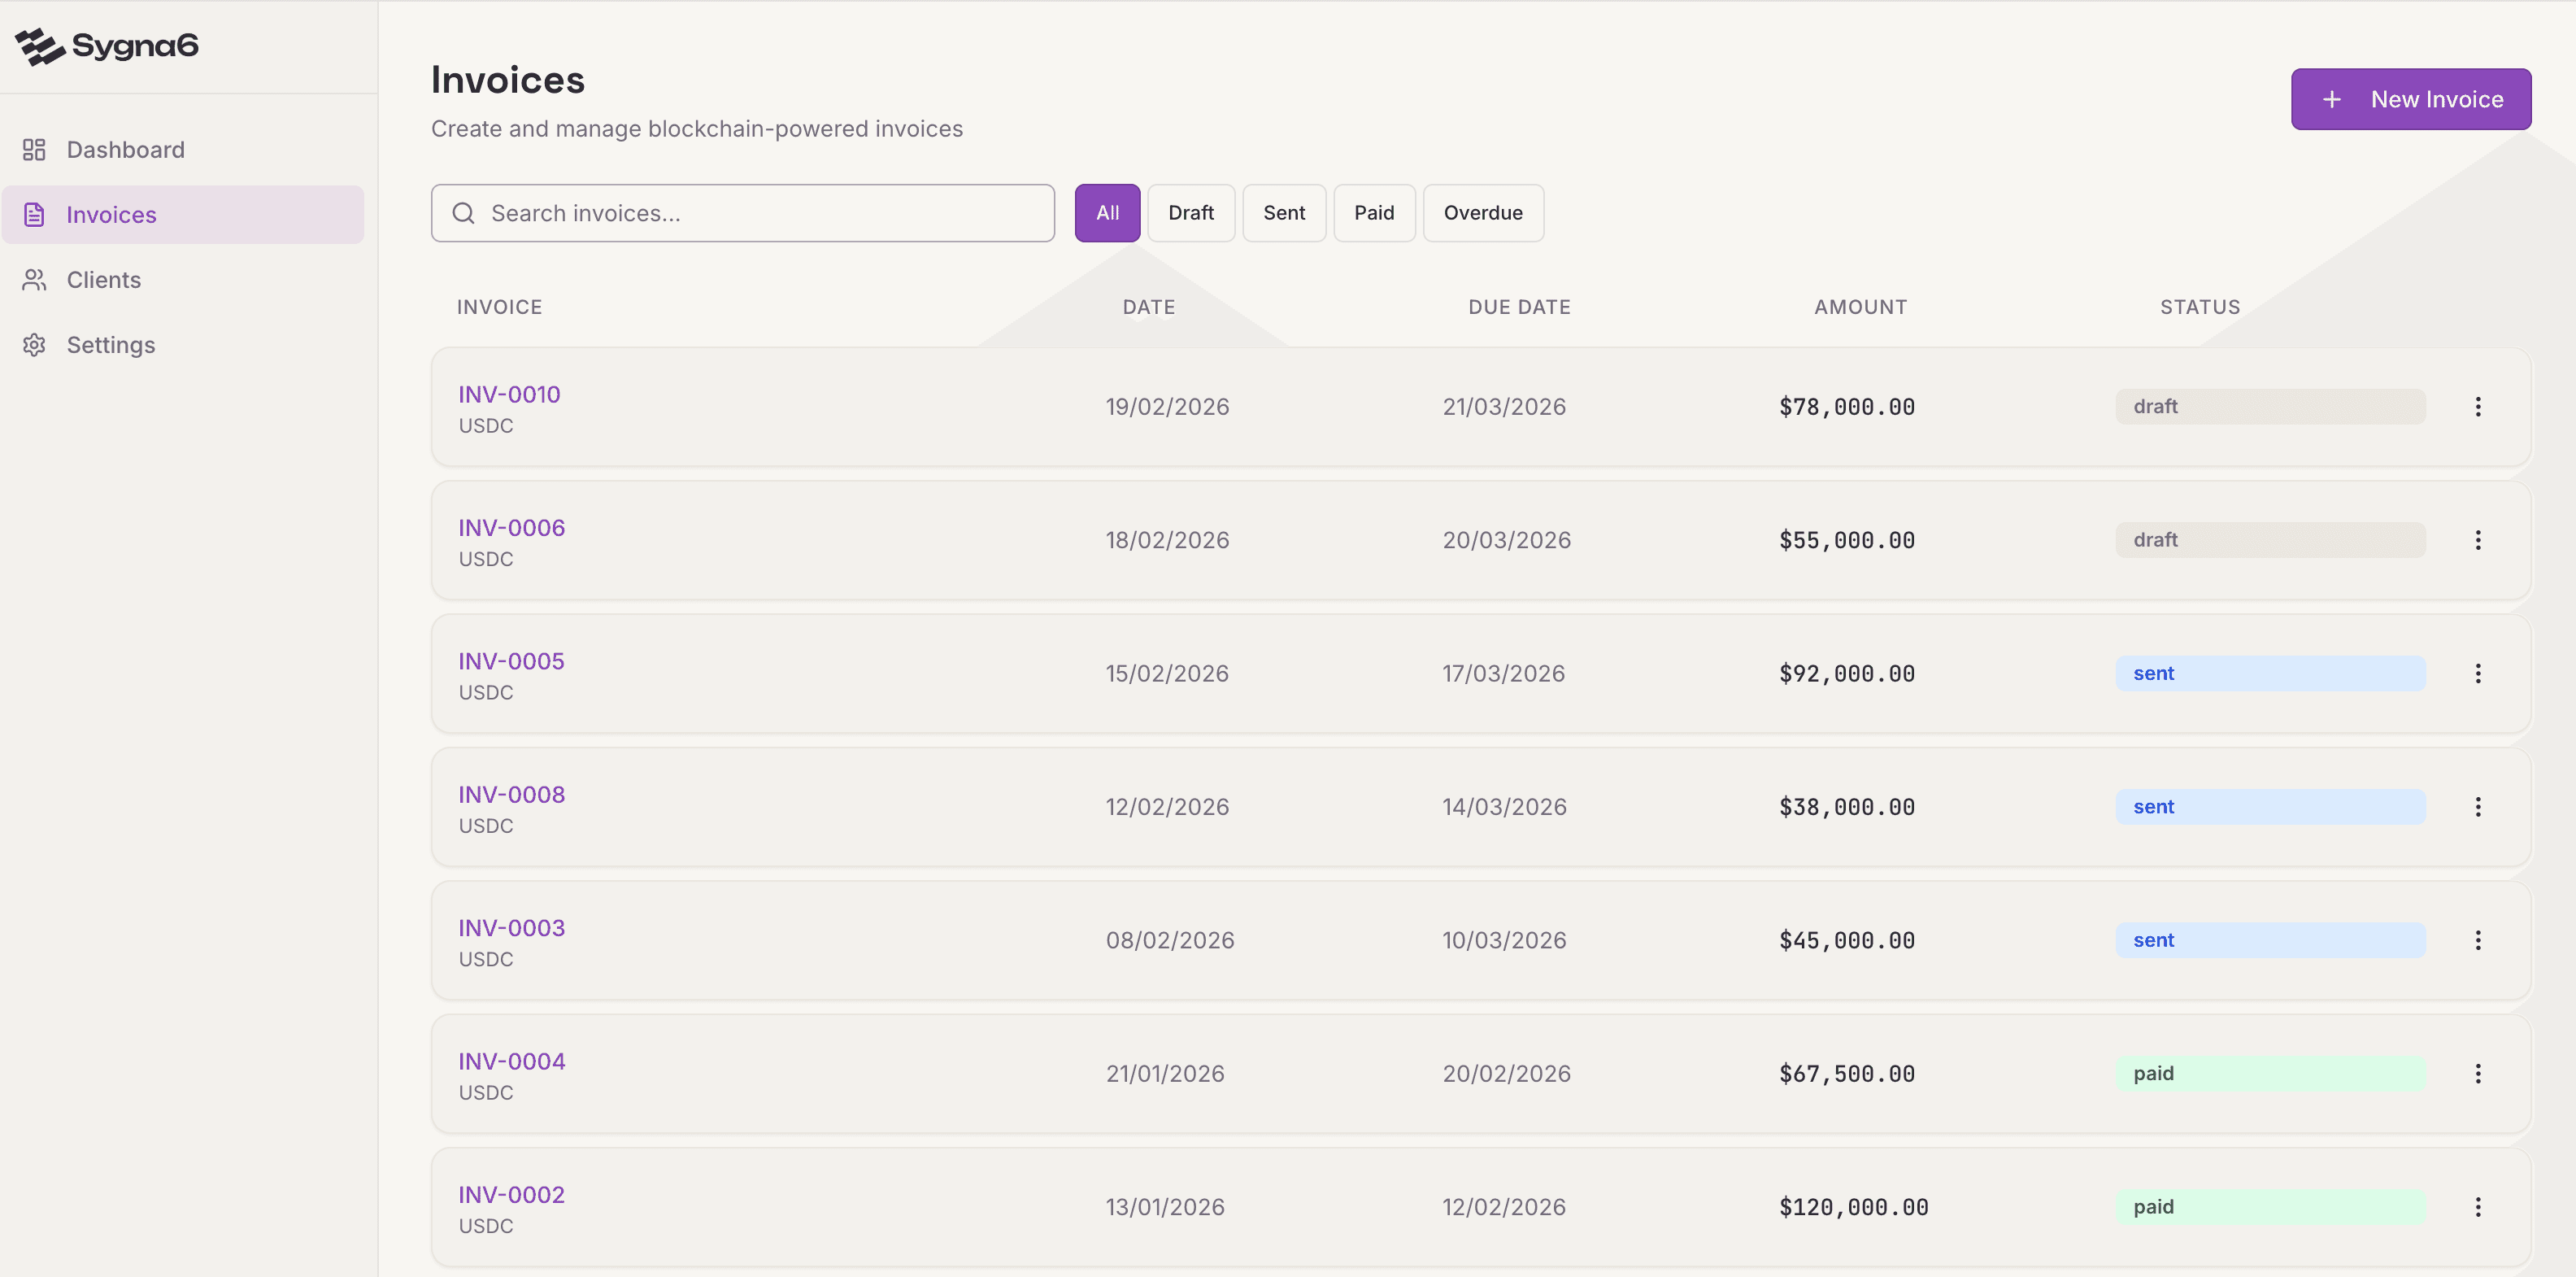The width and height of the screenshot is (2576, 1277).
Task: Select the Dashboard grid icon in the sidebar
Action: [34, 149]
